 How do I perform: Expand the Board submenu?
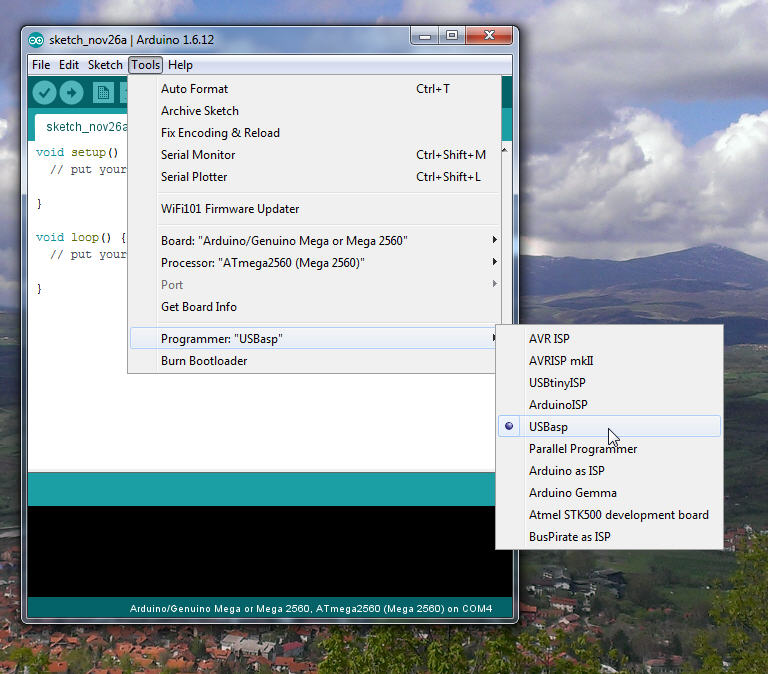click(284, 241)
